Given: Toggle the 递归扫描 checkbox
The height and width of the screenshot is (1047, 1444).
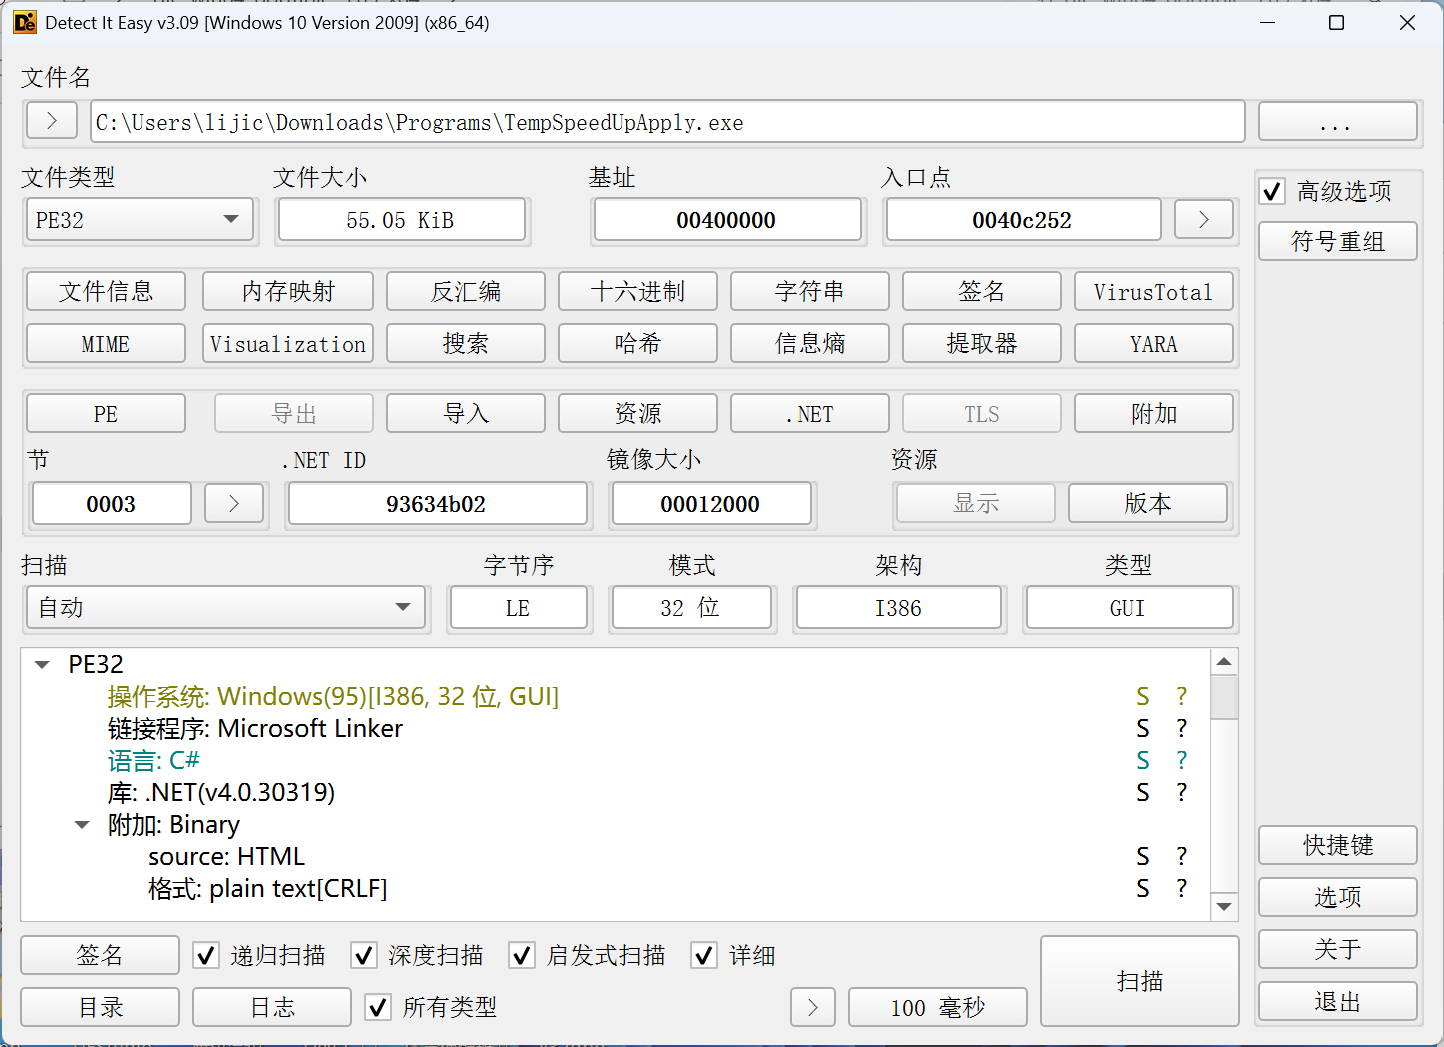Looking at the screenshot, I should point(206,955).
